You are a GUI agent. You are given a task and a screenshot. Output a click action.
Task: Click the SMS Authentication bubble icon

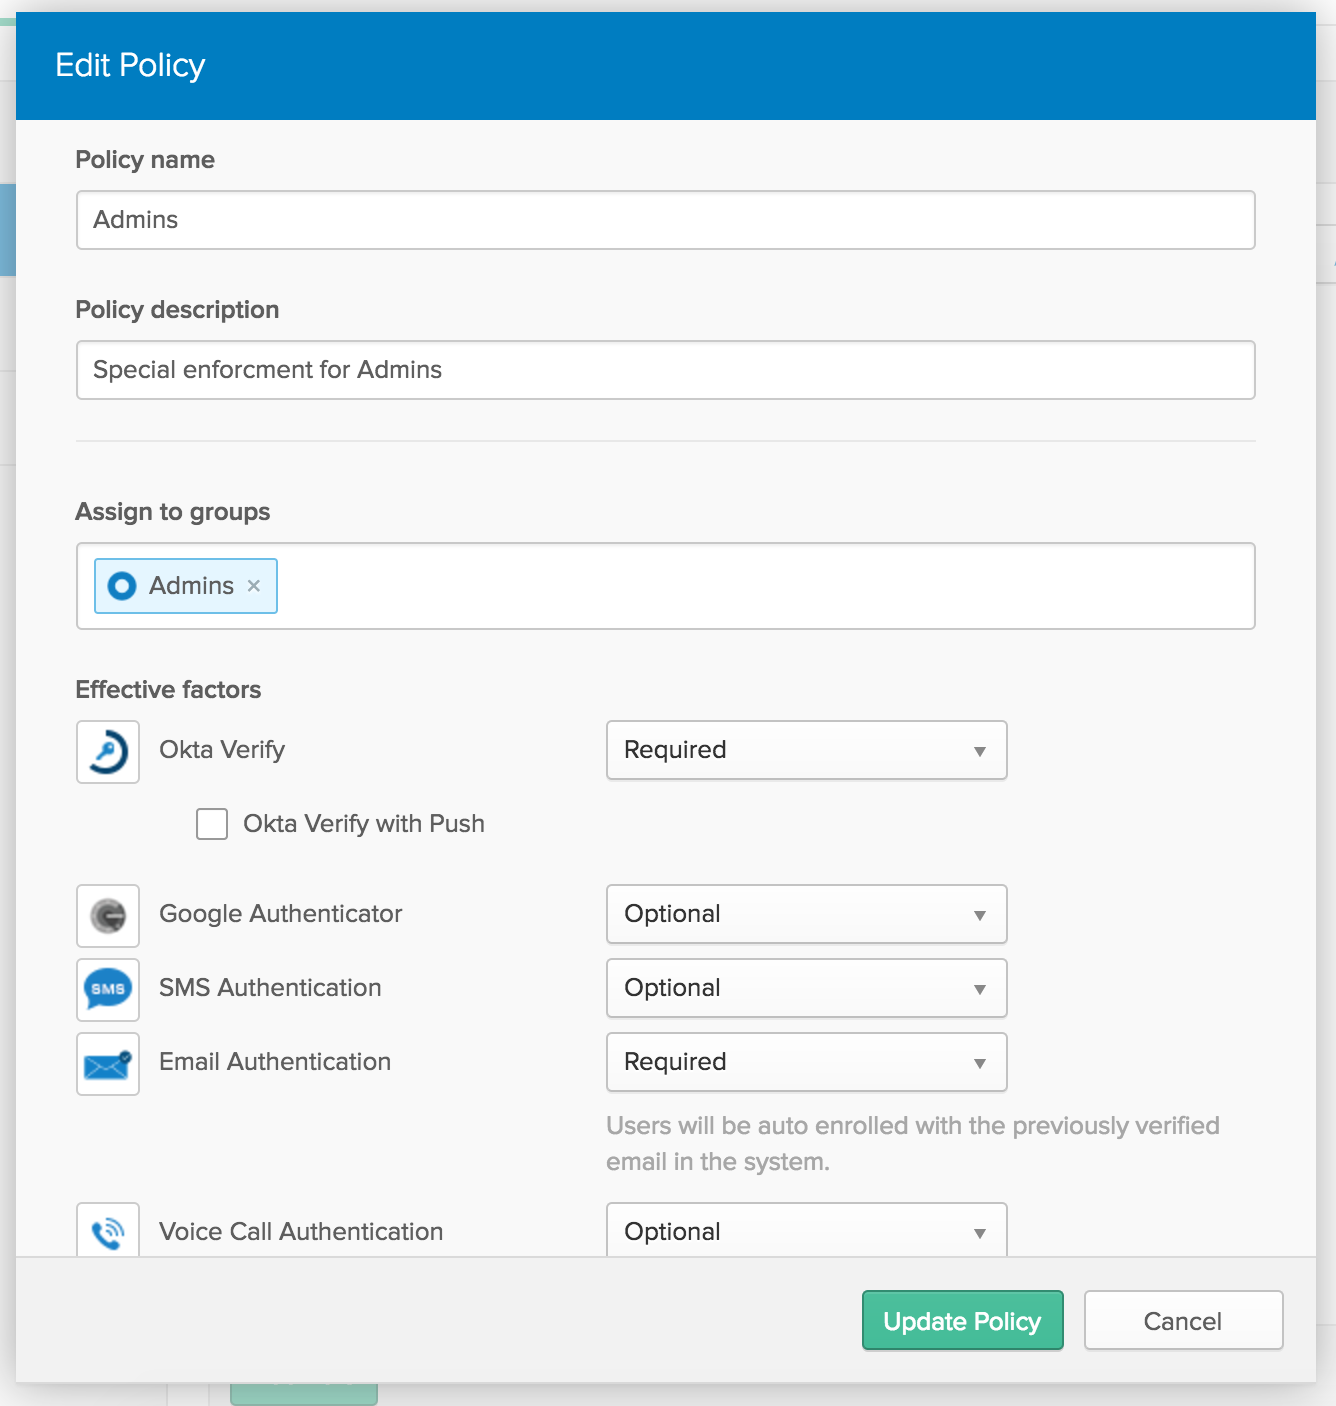click(x=108, y=989)
